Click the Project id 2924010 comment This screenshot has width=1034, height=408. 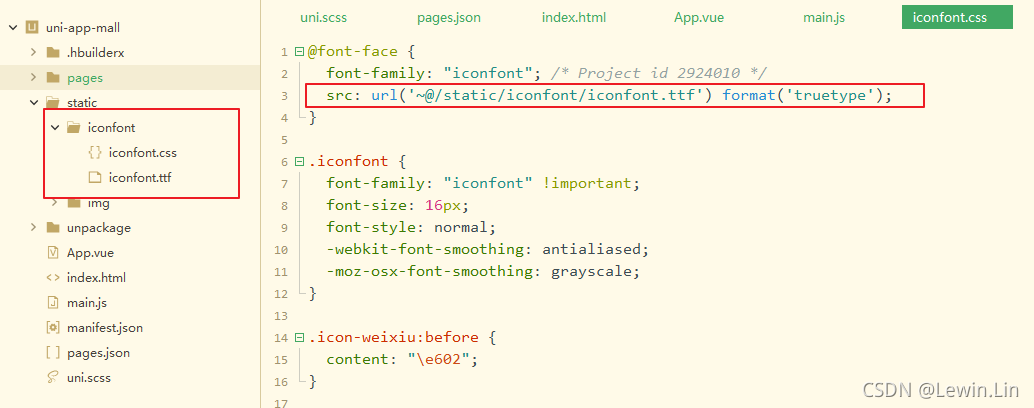pos(657,73)
